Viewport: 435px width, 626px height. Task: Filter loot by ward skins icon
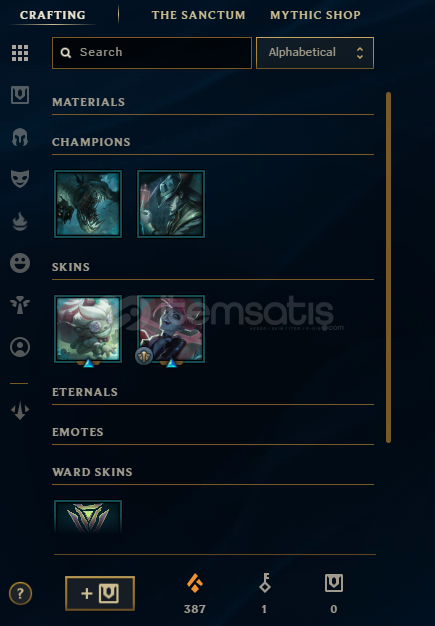point(20,305)
